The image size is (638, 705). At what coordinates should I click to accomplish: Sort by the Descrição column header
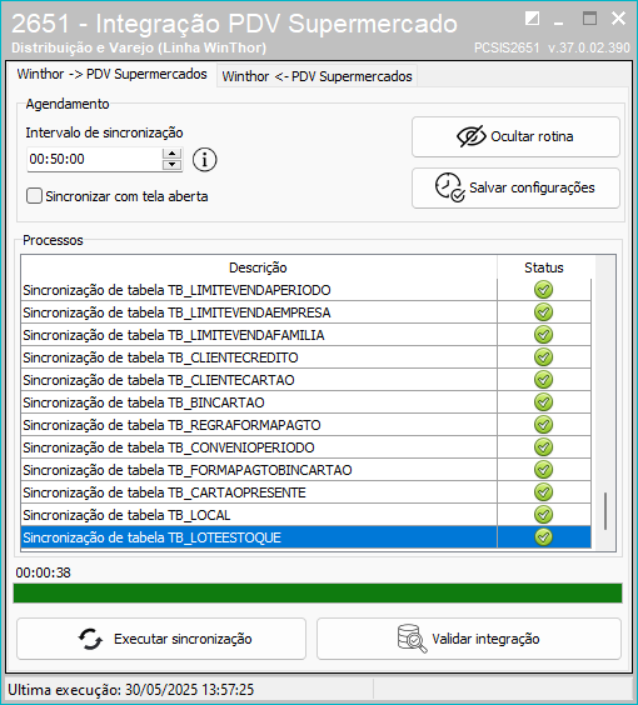(259, 268)
